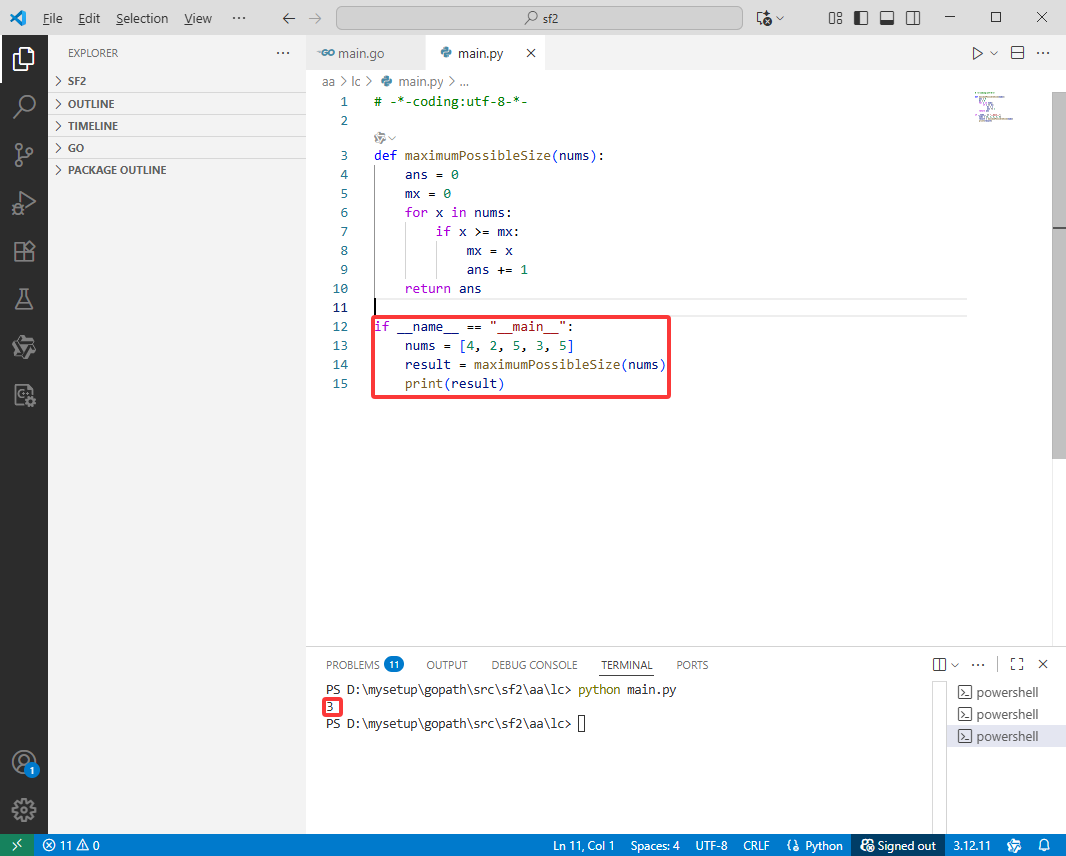Split the terminal
This screenshot has height=856, width=1066.
click(940, 664)
